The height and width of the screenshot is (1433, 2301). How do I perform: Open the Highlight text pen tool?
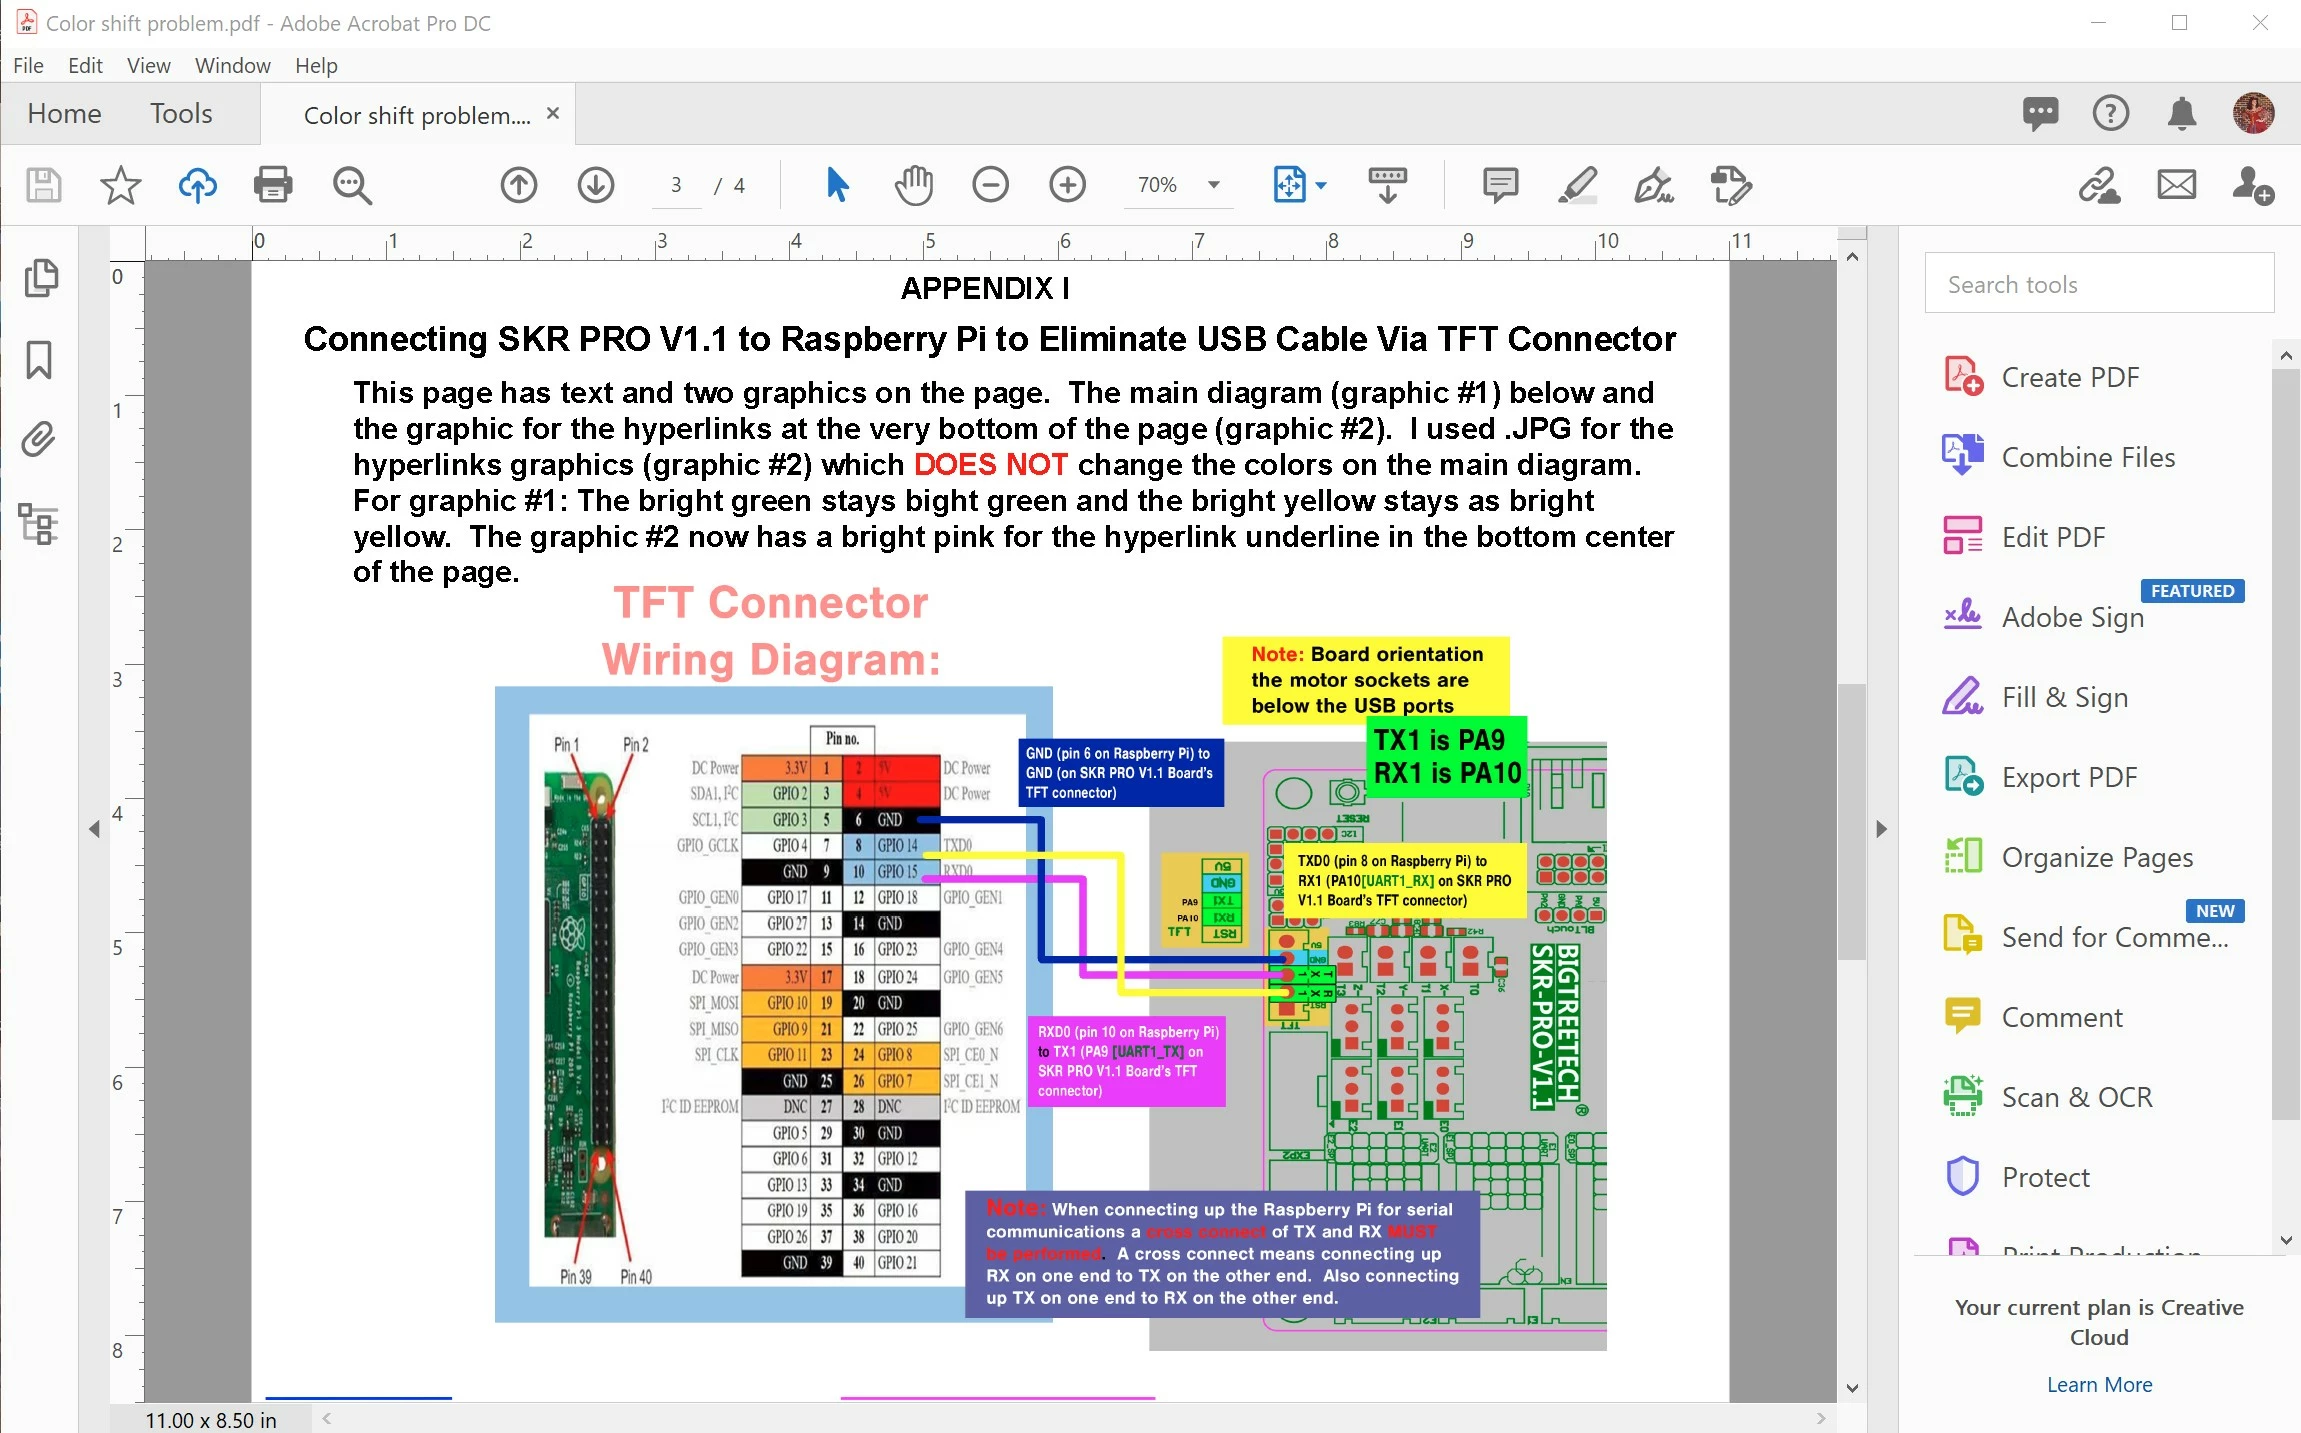(x=1577, y=185)
